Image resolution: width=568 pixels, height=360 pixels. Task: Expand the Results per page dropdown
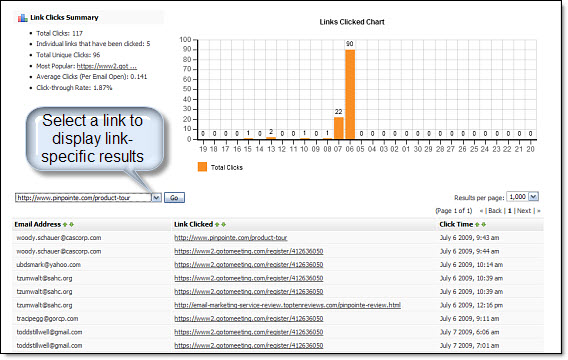coord(533,197)
